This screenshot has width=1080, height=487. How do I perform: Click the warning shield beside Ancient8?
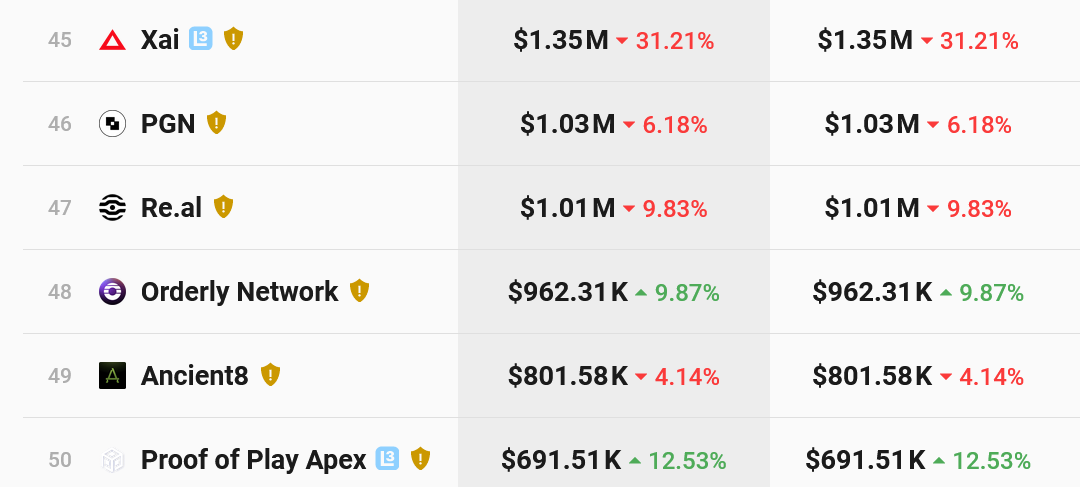pyautogui.click(x=270, y=375)
